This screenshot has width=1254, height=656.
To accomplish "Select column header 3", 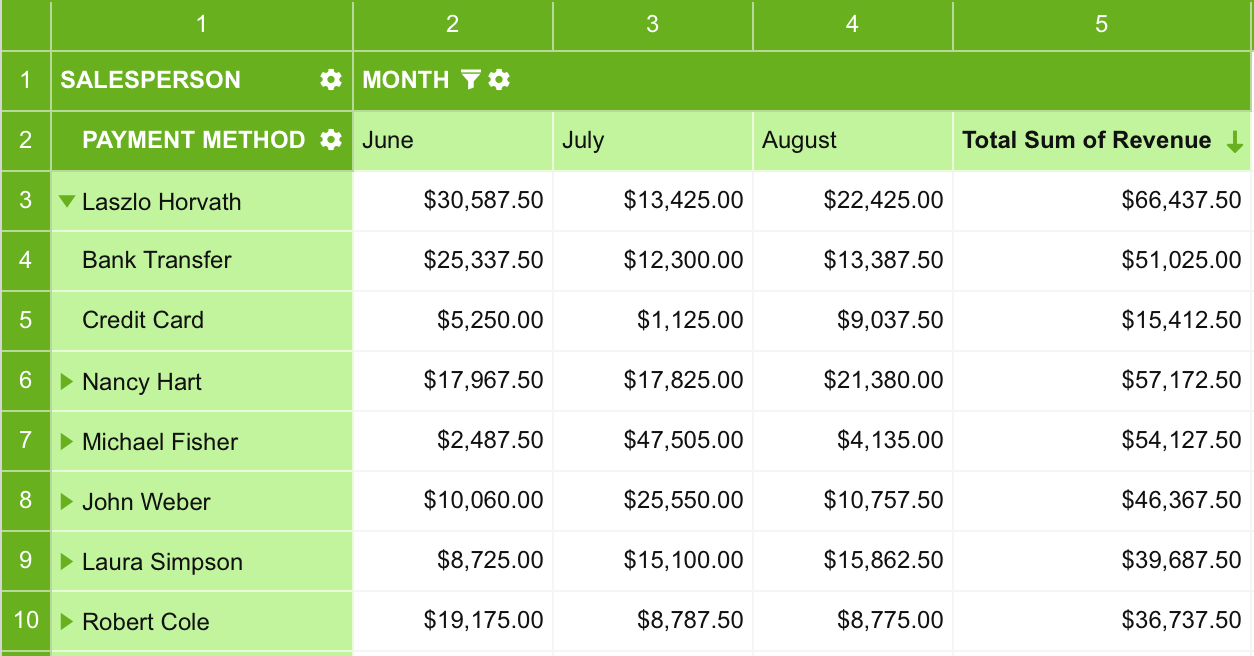I will pos(652,26).
